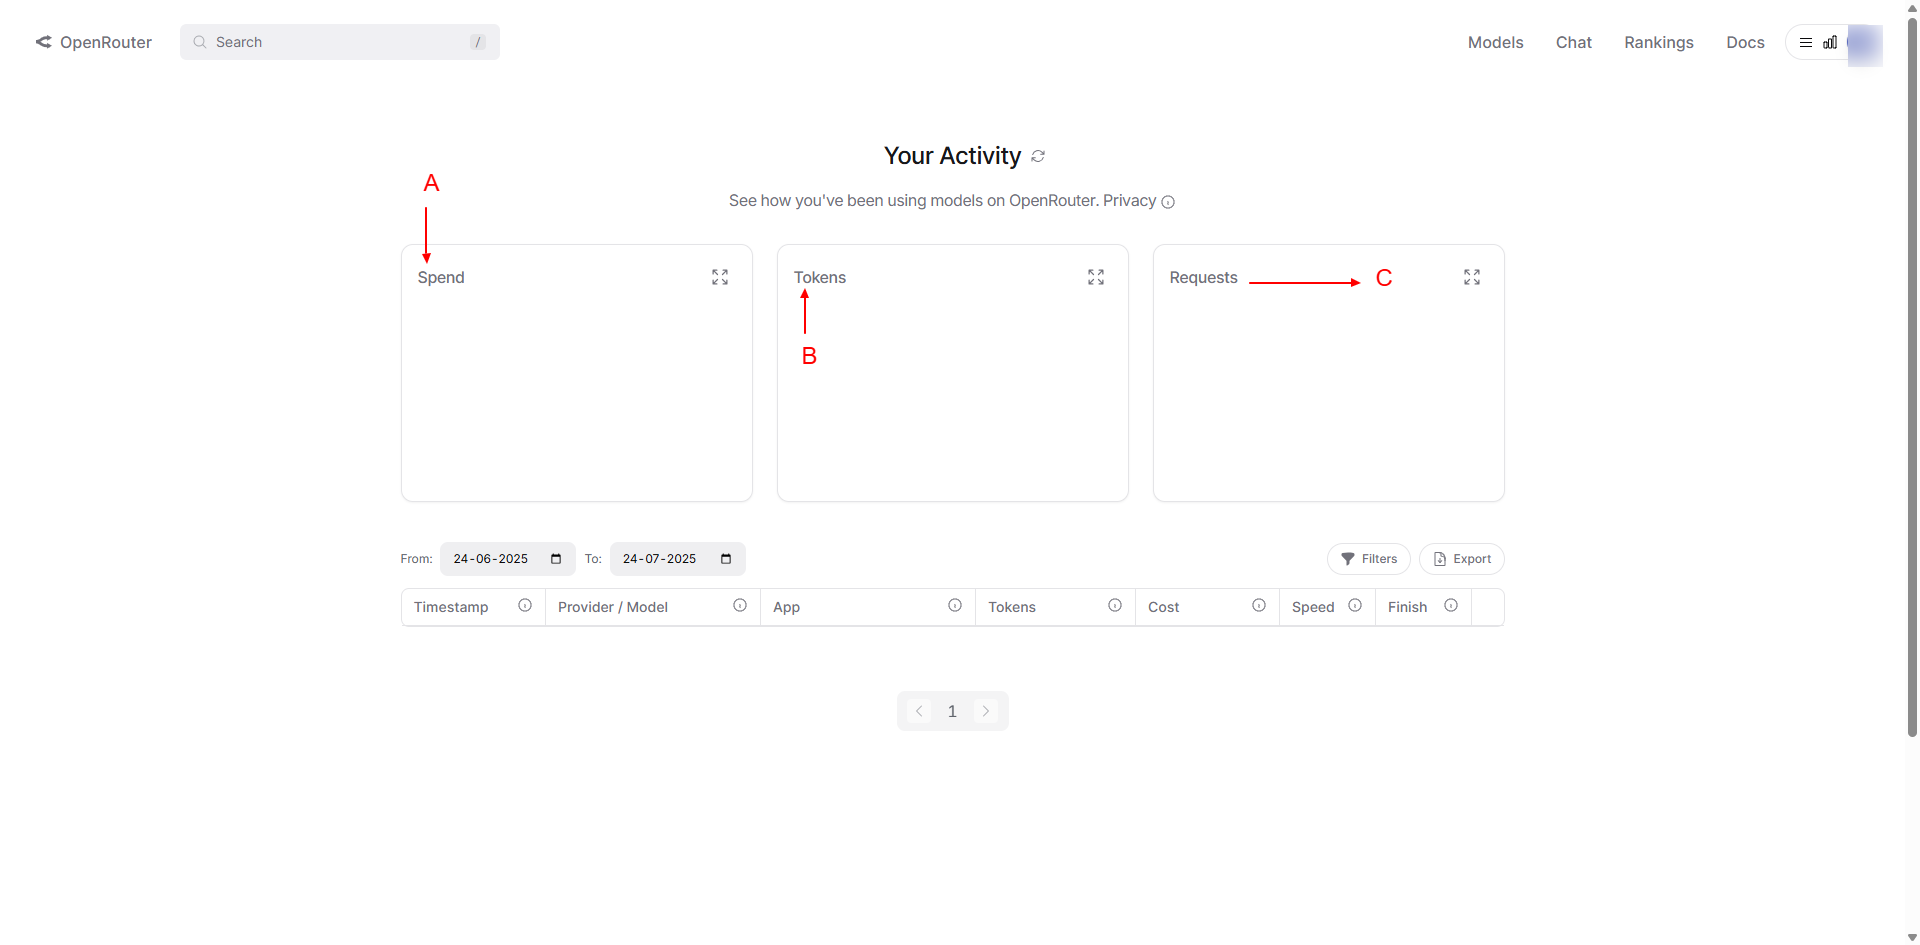Image resolution: width=1920 pixels, height=945 pixels.
Task: Open the From date calendar picker
Action: (556, 559)
